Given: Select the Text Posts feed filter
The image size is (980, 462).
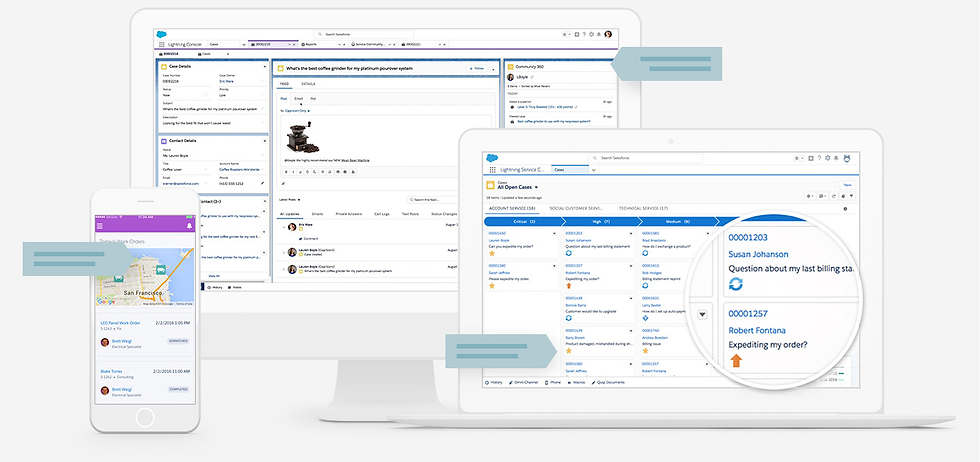Looking at the screenshot, I should coord(410,214).
